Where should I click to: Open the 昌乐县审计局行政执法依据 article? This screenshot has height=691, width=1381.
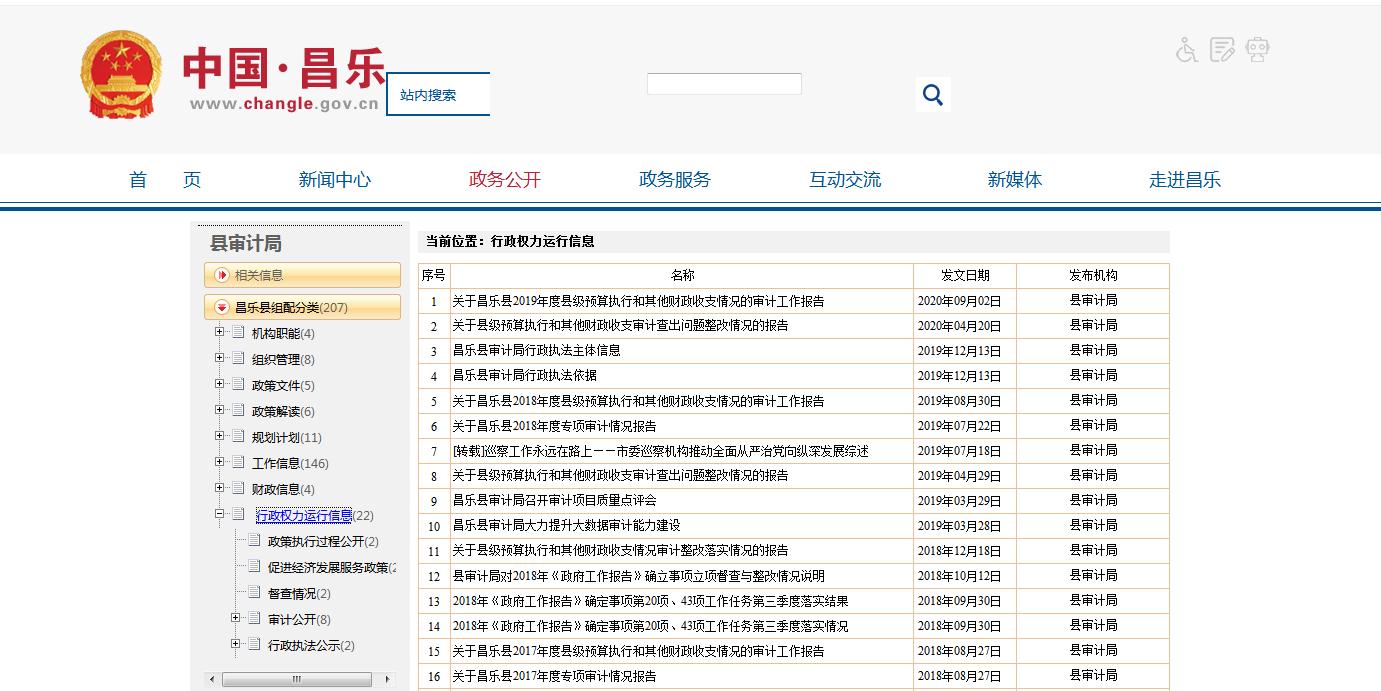pyautogui.click(x=525, y=376)
